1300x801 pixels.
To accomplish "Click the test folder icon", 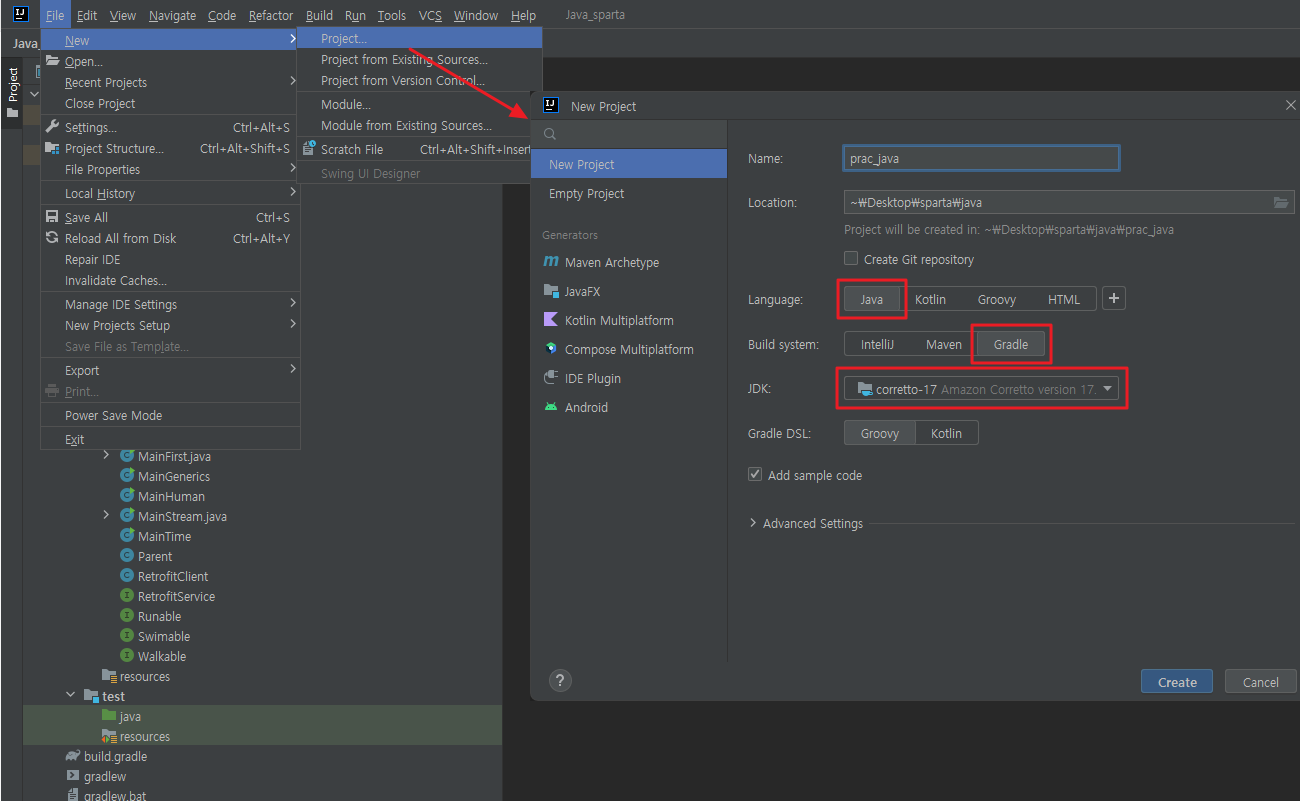I will click(x=91, y=696).
